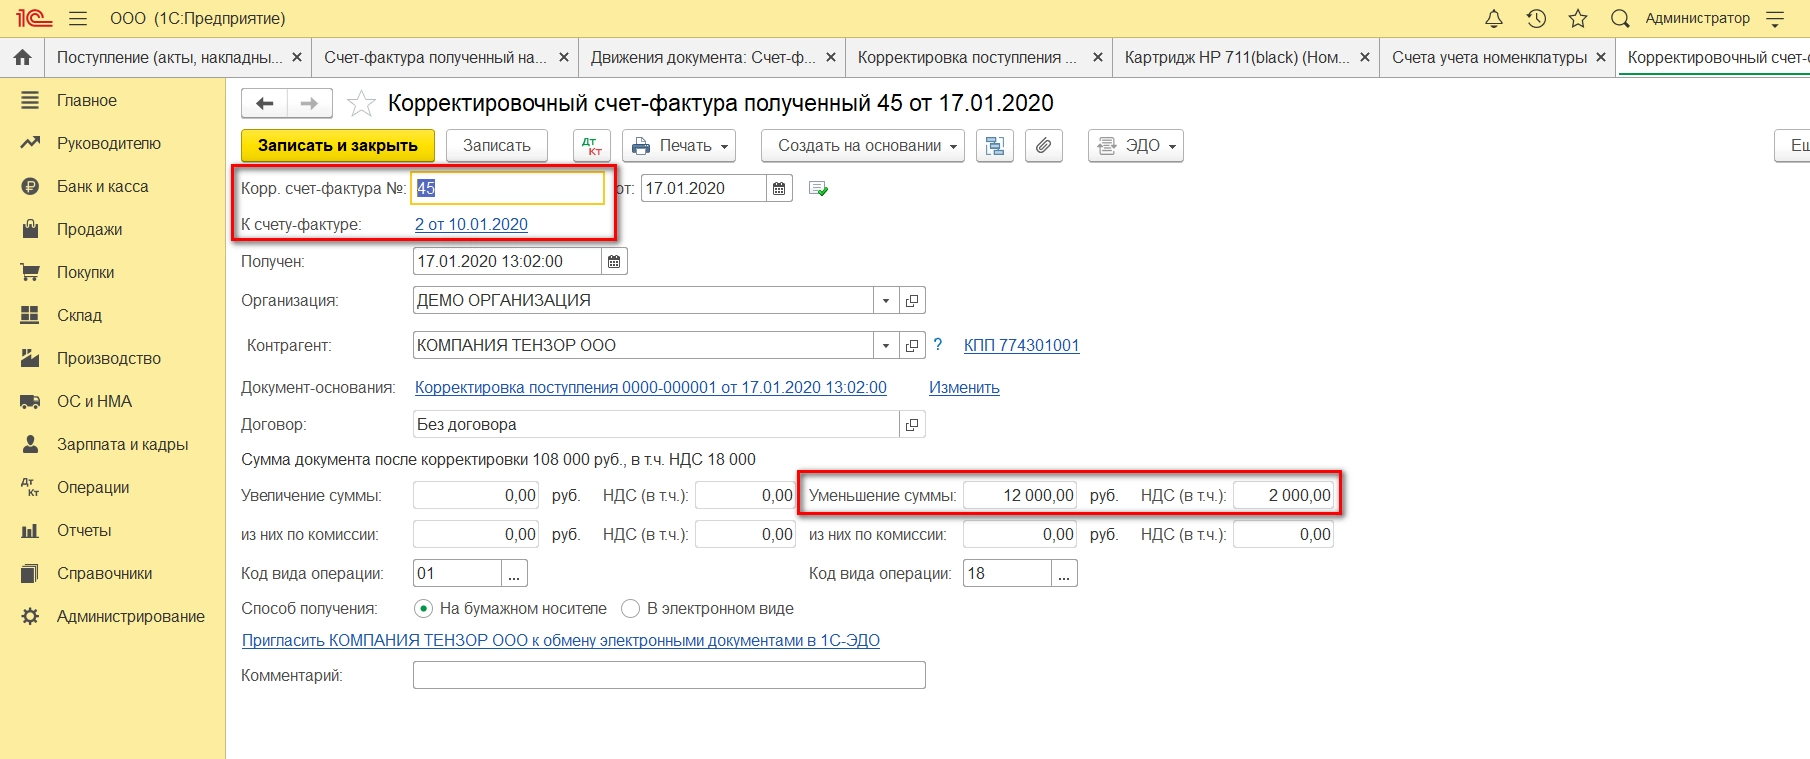This screenshot has height=759, width=1810.
Task: Click the question mark next to Контрагент
Action: point(938,345)
